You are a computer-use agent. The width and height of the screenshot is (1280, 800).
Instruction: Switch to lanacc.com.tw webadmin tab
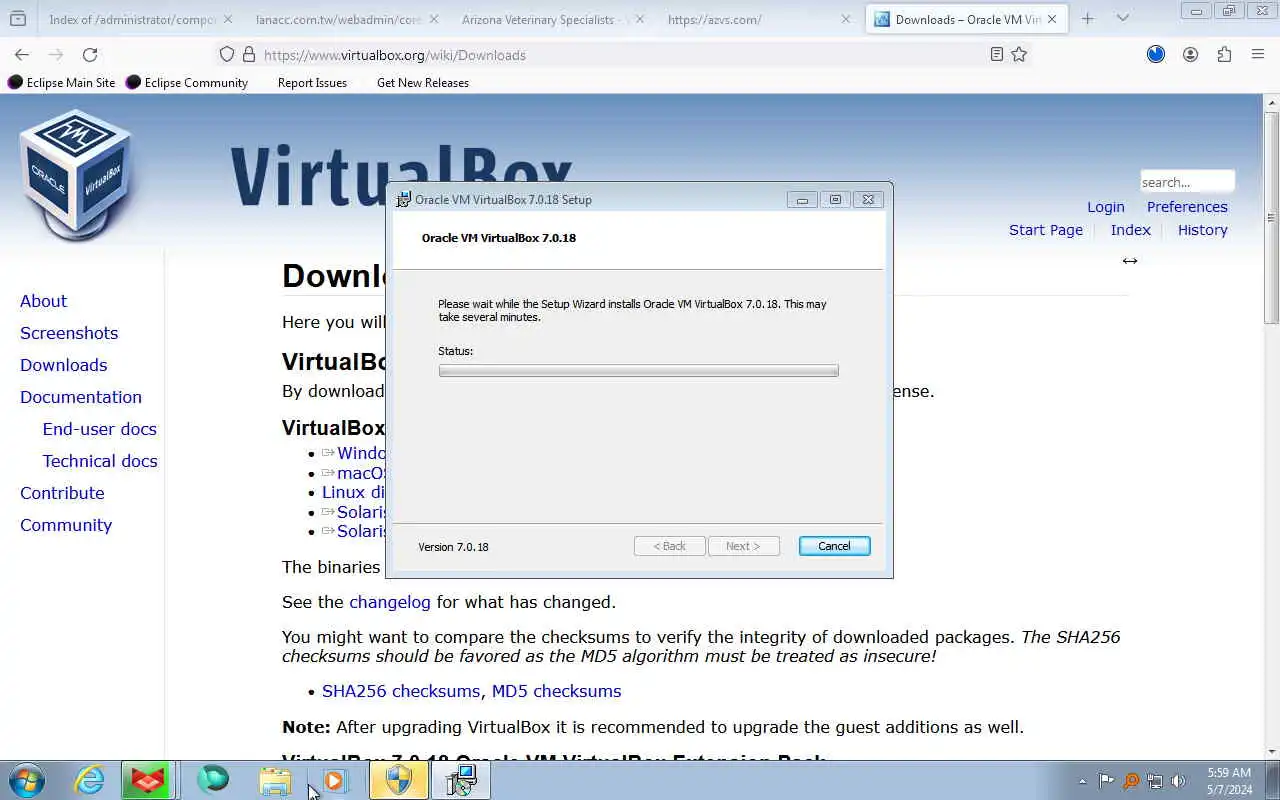pyautogui.click(x=340, y=19)
